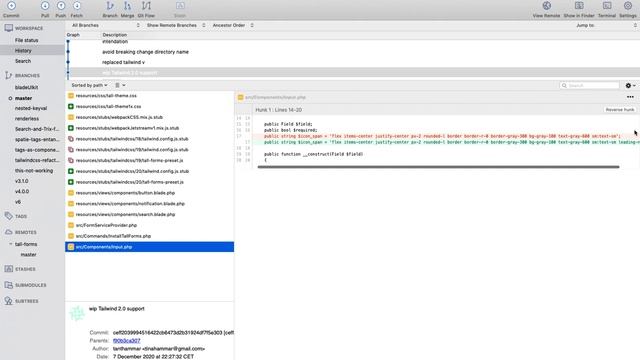Click the file icon in the diff header
640x360 pixels.
(240, 97)
